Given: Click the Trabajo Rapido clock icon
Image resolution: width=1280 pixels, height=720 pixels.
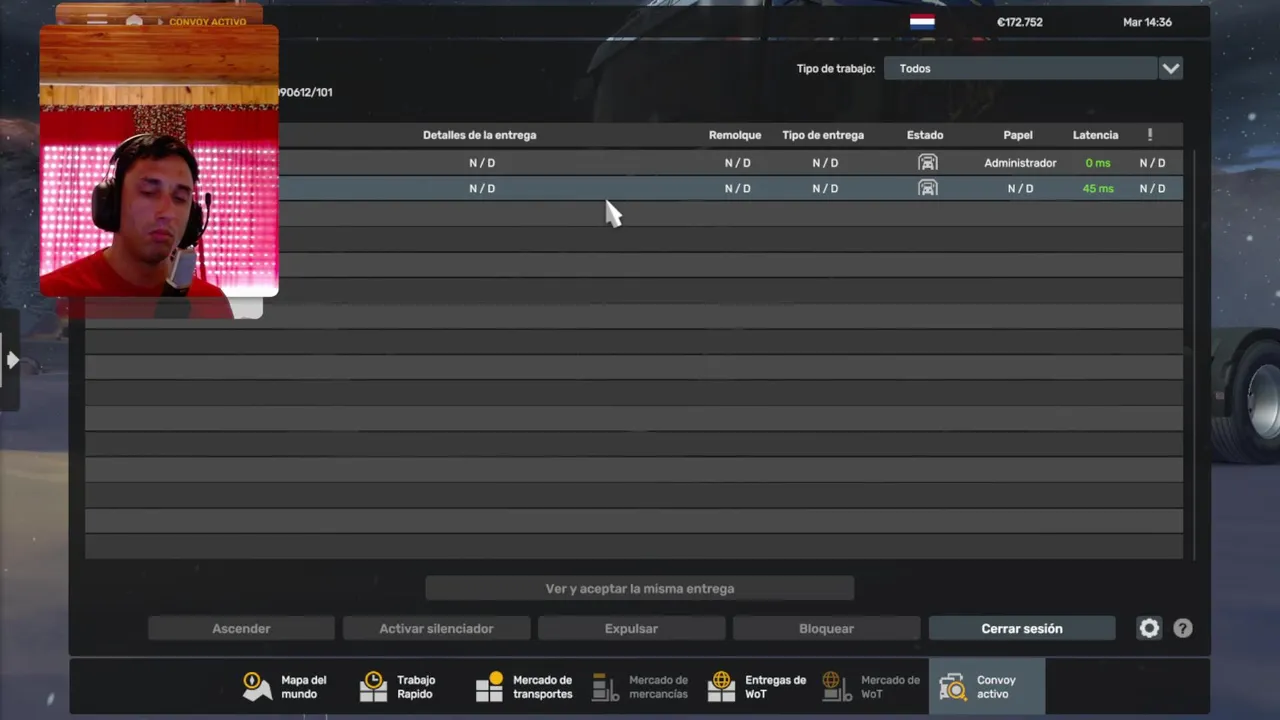Looking at the screenshot, I should [373, 686].
